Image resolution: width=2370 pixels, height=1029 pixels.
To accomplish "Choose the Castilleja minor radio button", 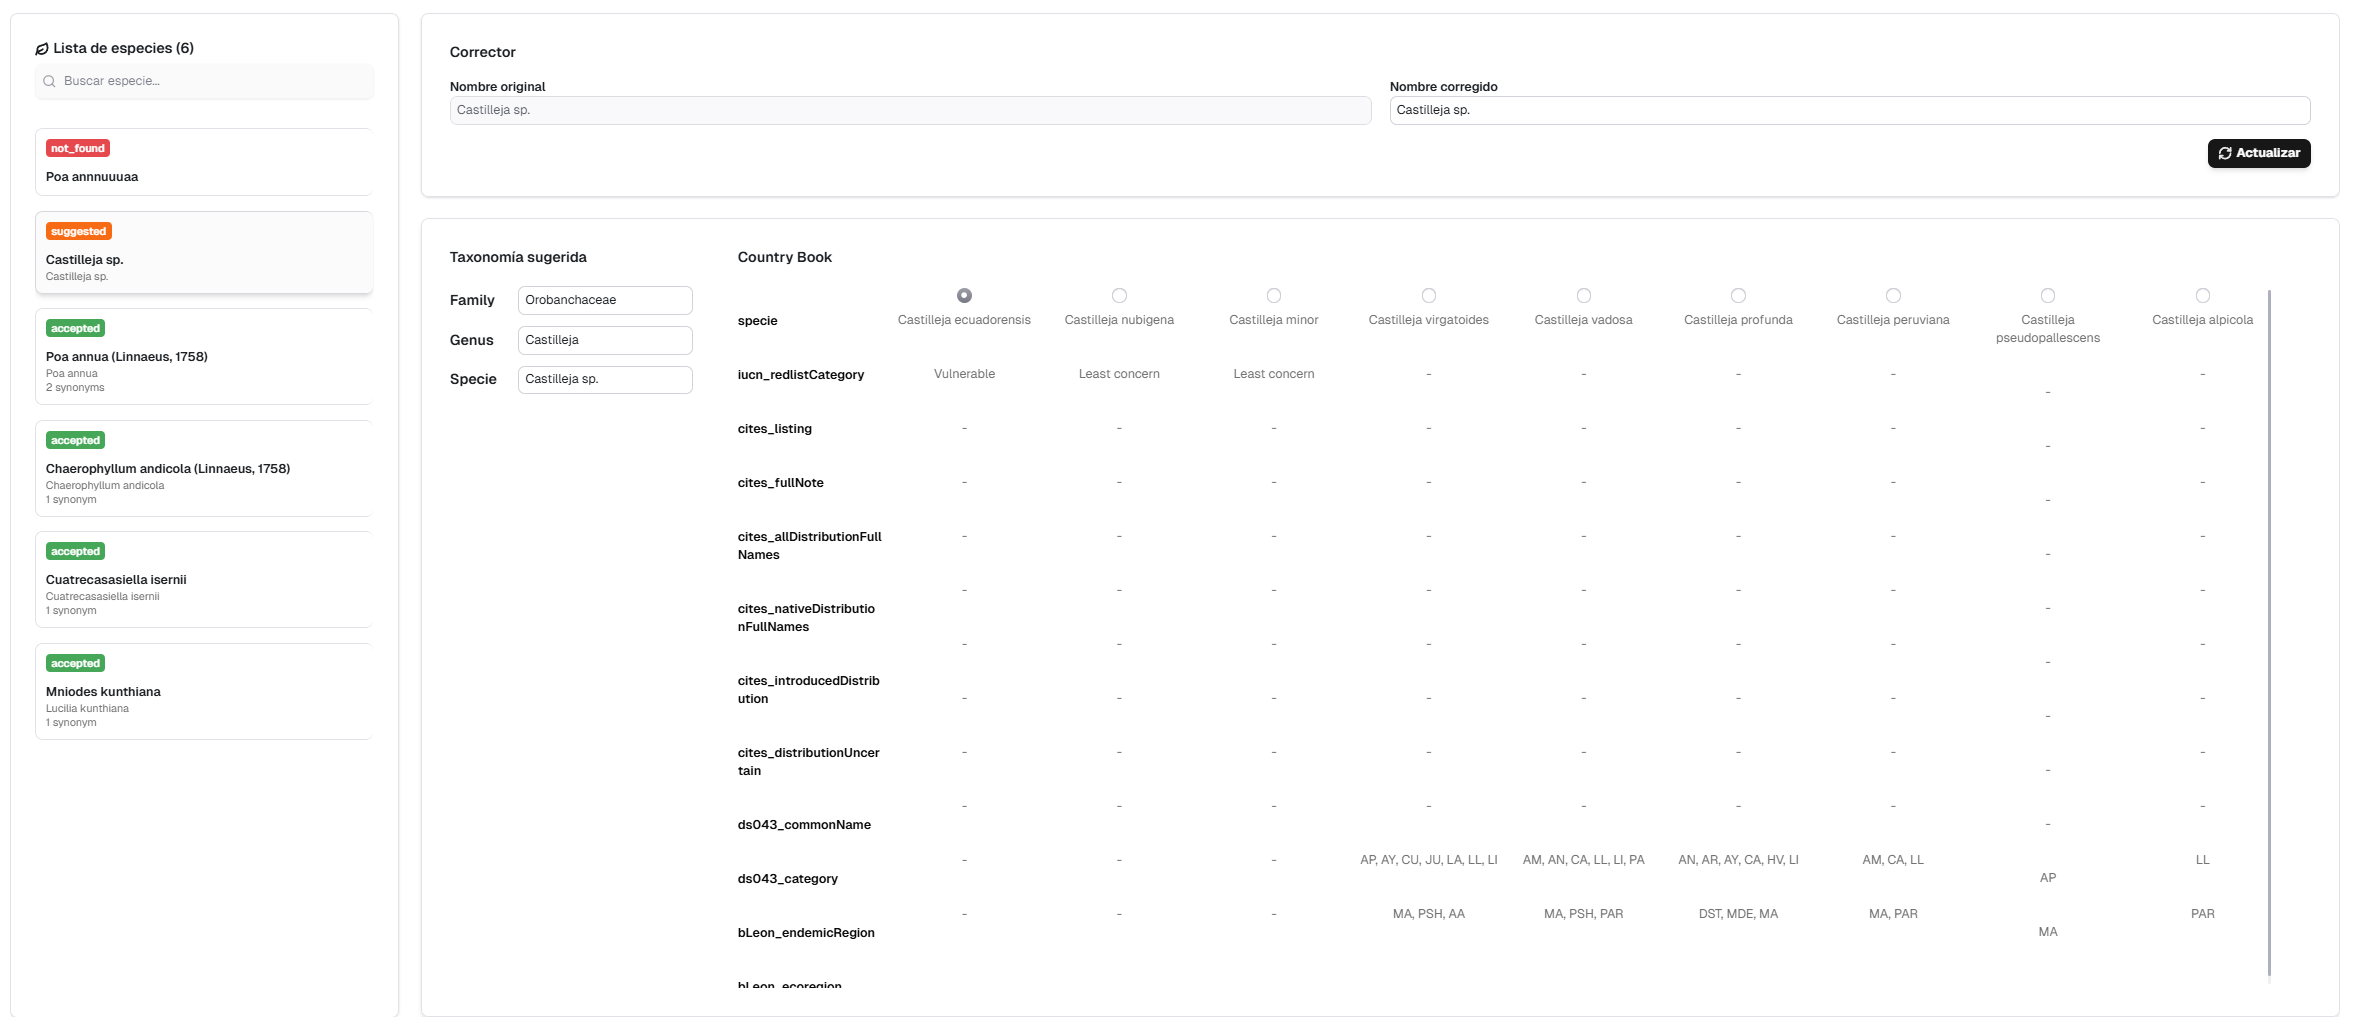I will tap(1273, 296).
